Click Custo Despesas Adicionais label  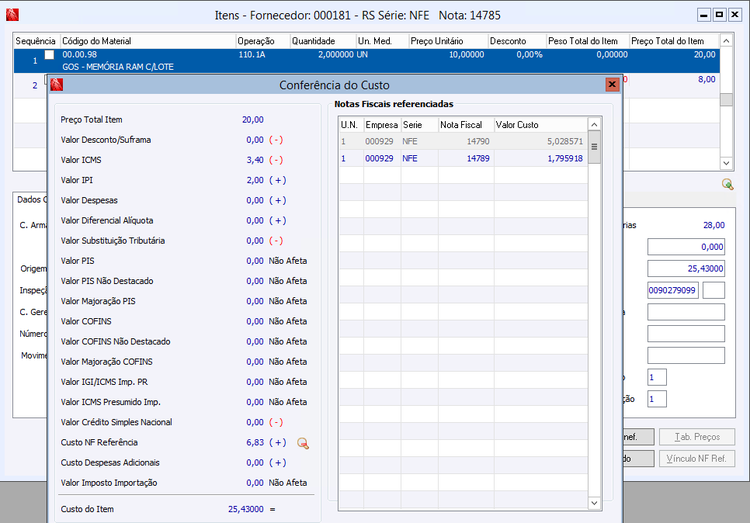[110, 463]
